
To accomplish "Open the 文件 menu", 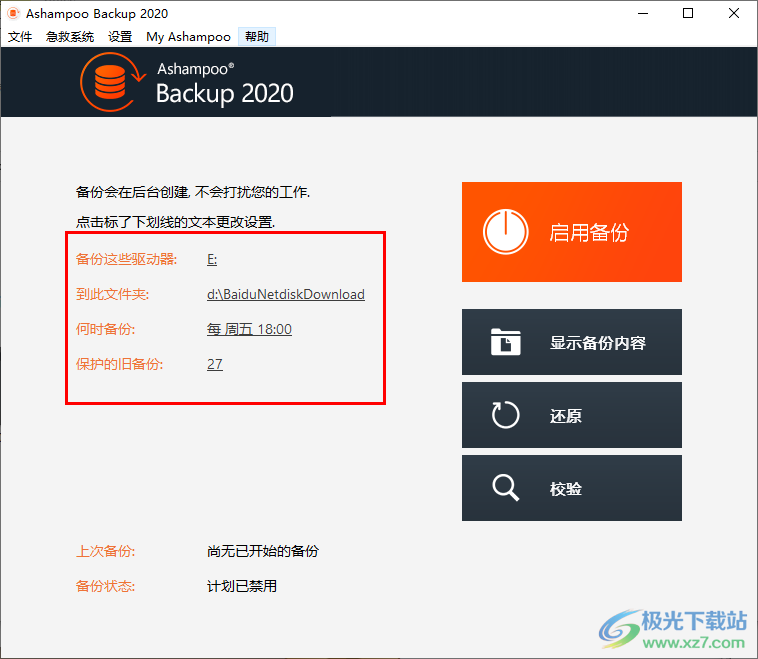I will point(20,37).
